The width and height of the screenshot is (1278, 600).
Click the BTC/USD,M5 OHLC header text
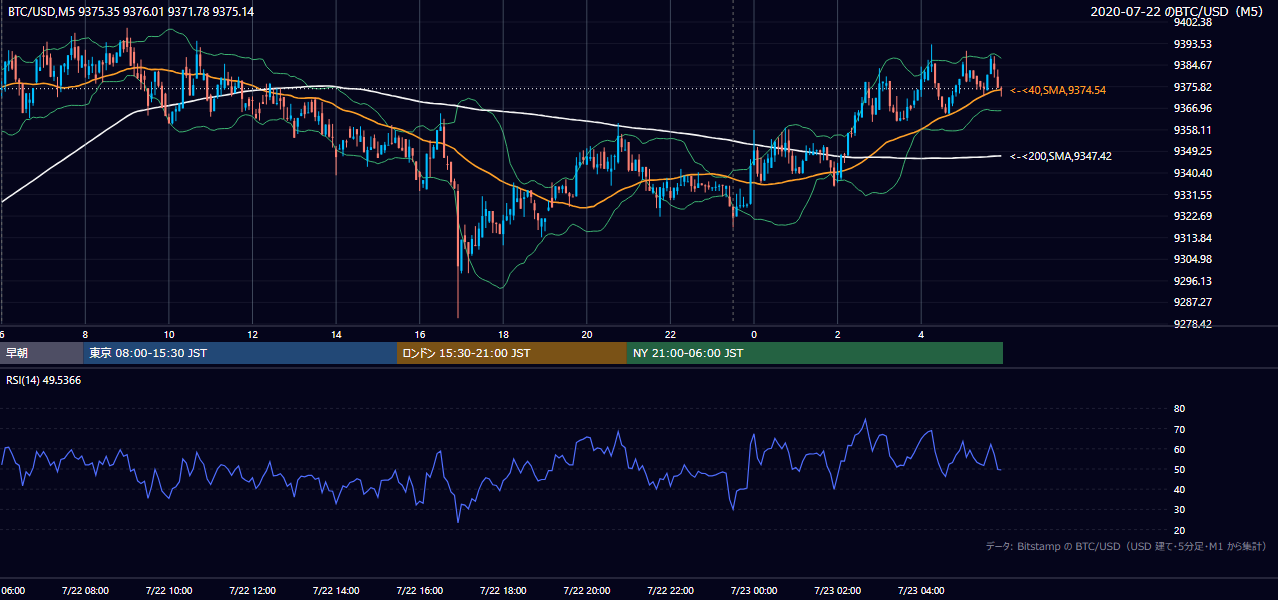pos(131,11)
